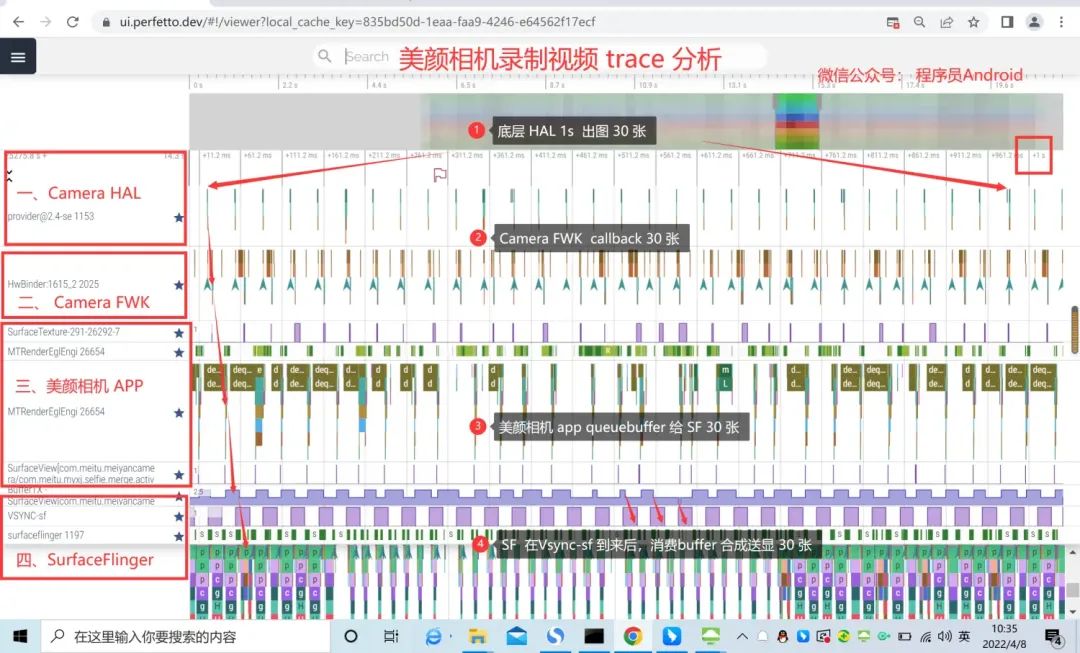The width and height of the screenshot is (1080, 653).
Task: Click the padlock site info icon
Action: [106, 22]
